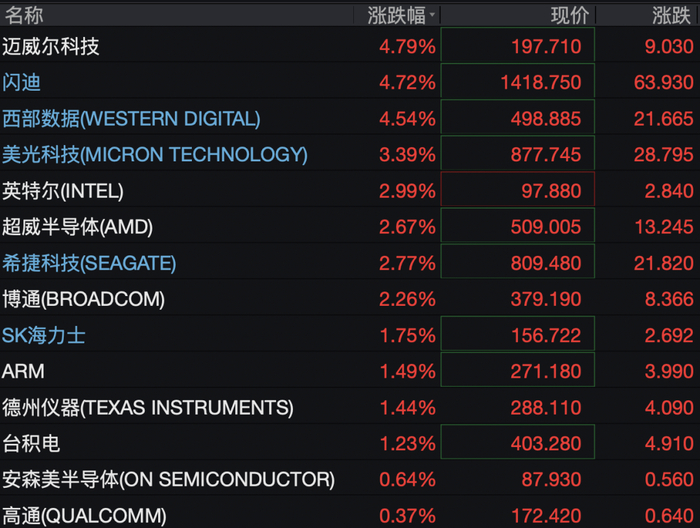Open 希捷科技(SEAGATE) stock link
This screenshot has height=528, width=700.
tap(89, 263)
